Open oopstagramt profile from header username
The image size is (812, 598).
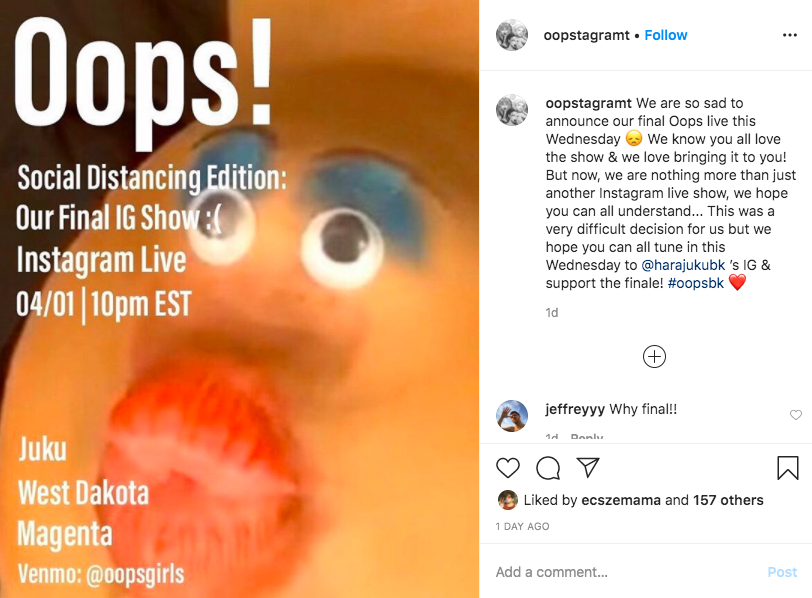point(586,35)
